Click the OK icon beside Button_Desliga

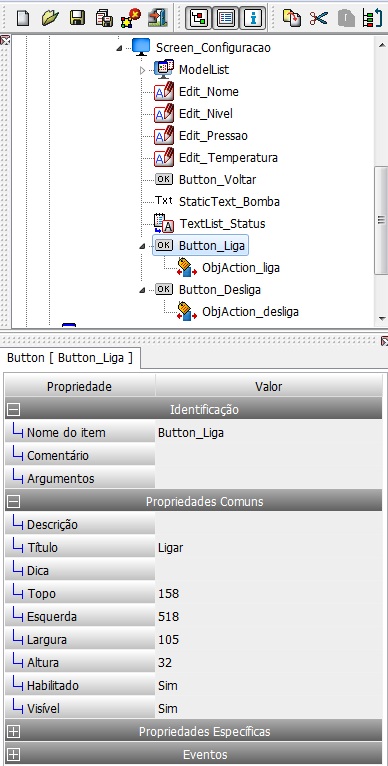click(164, 289)
